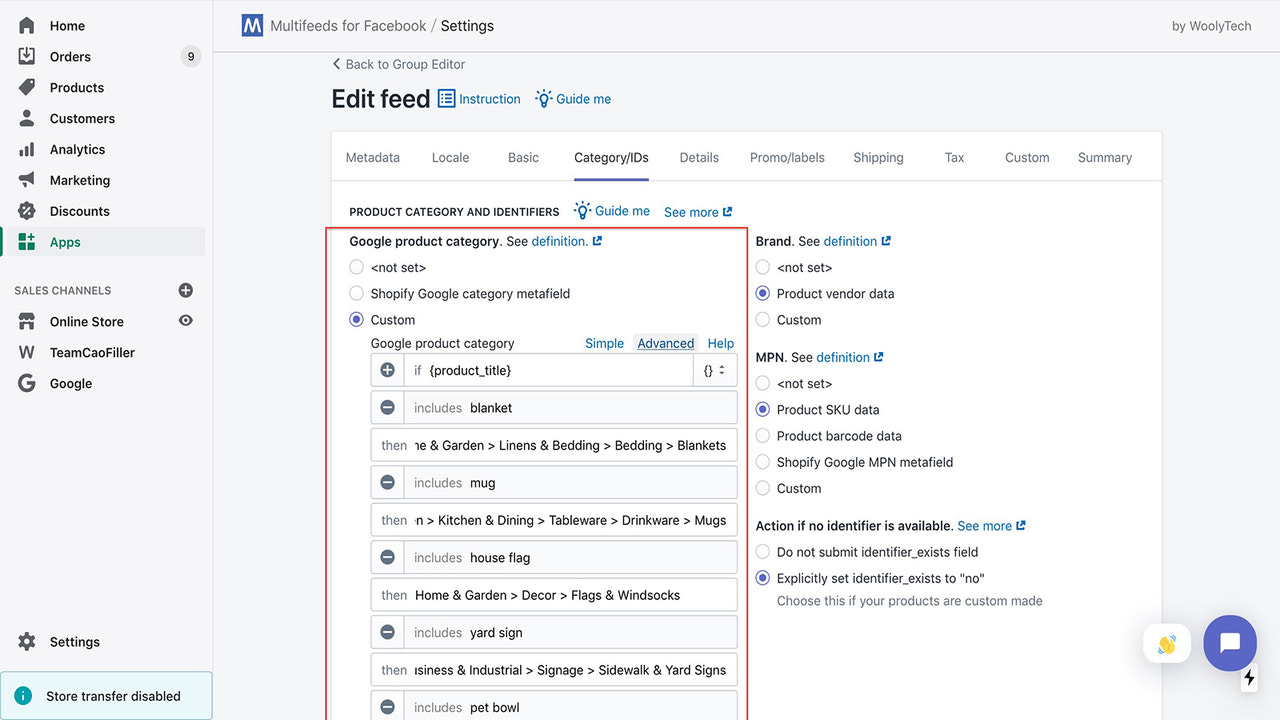This screenshot has width=1280, height=720.
Task: Switch to the Shipping tab
Action: pyautogui.click(x=878, y=157)
